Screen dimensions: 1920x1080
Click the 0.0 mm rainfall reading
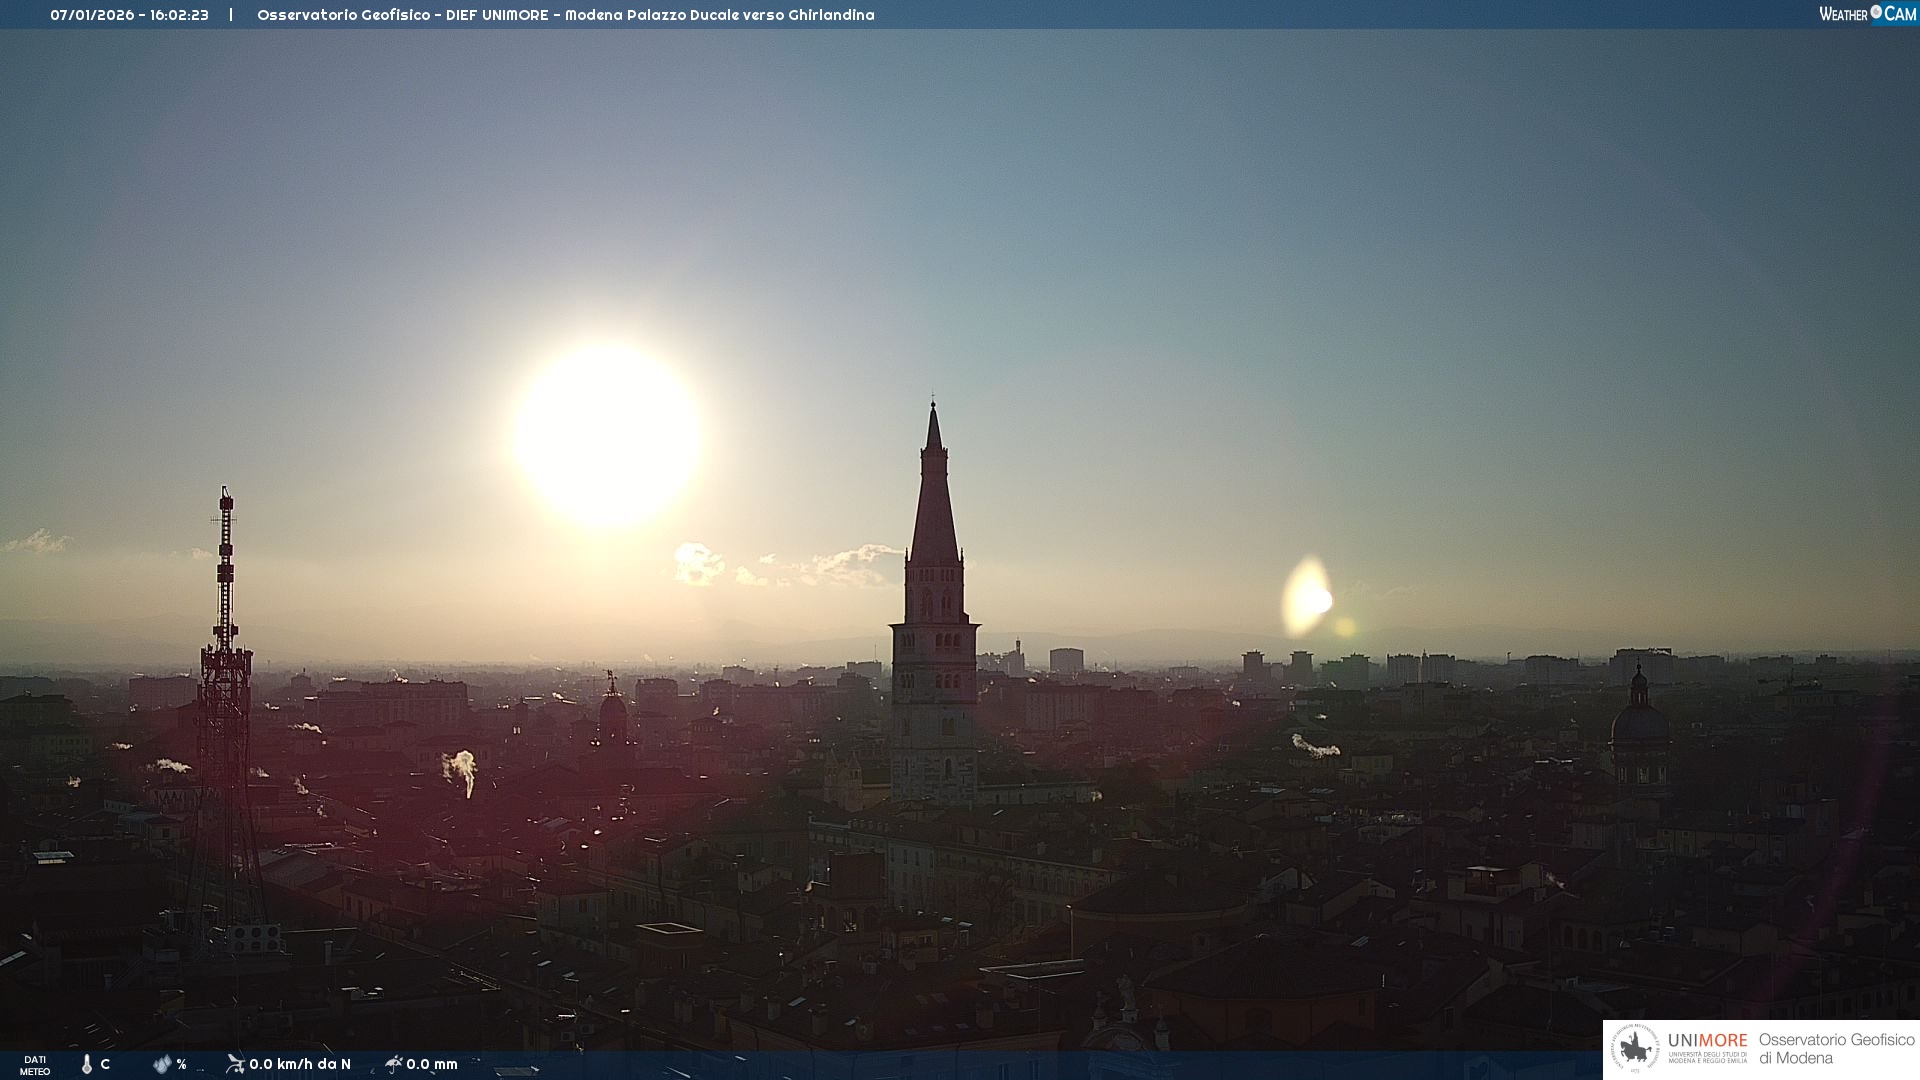coord(432,1064)
